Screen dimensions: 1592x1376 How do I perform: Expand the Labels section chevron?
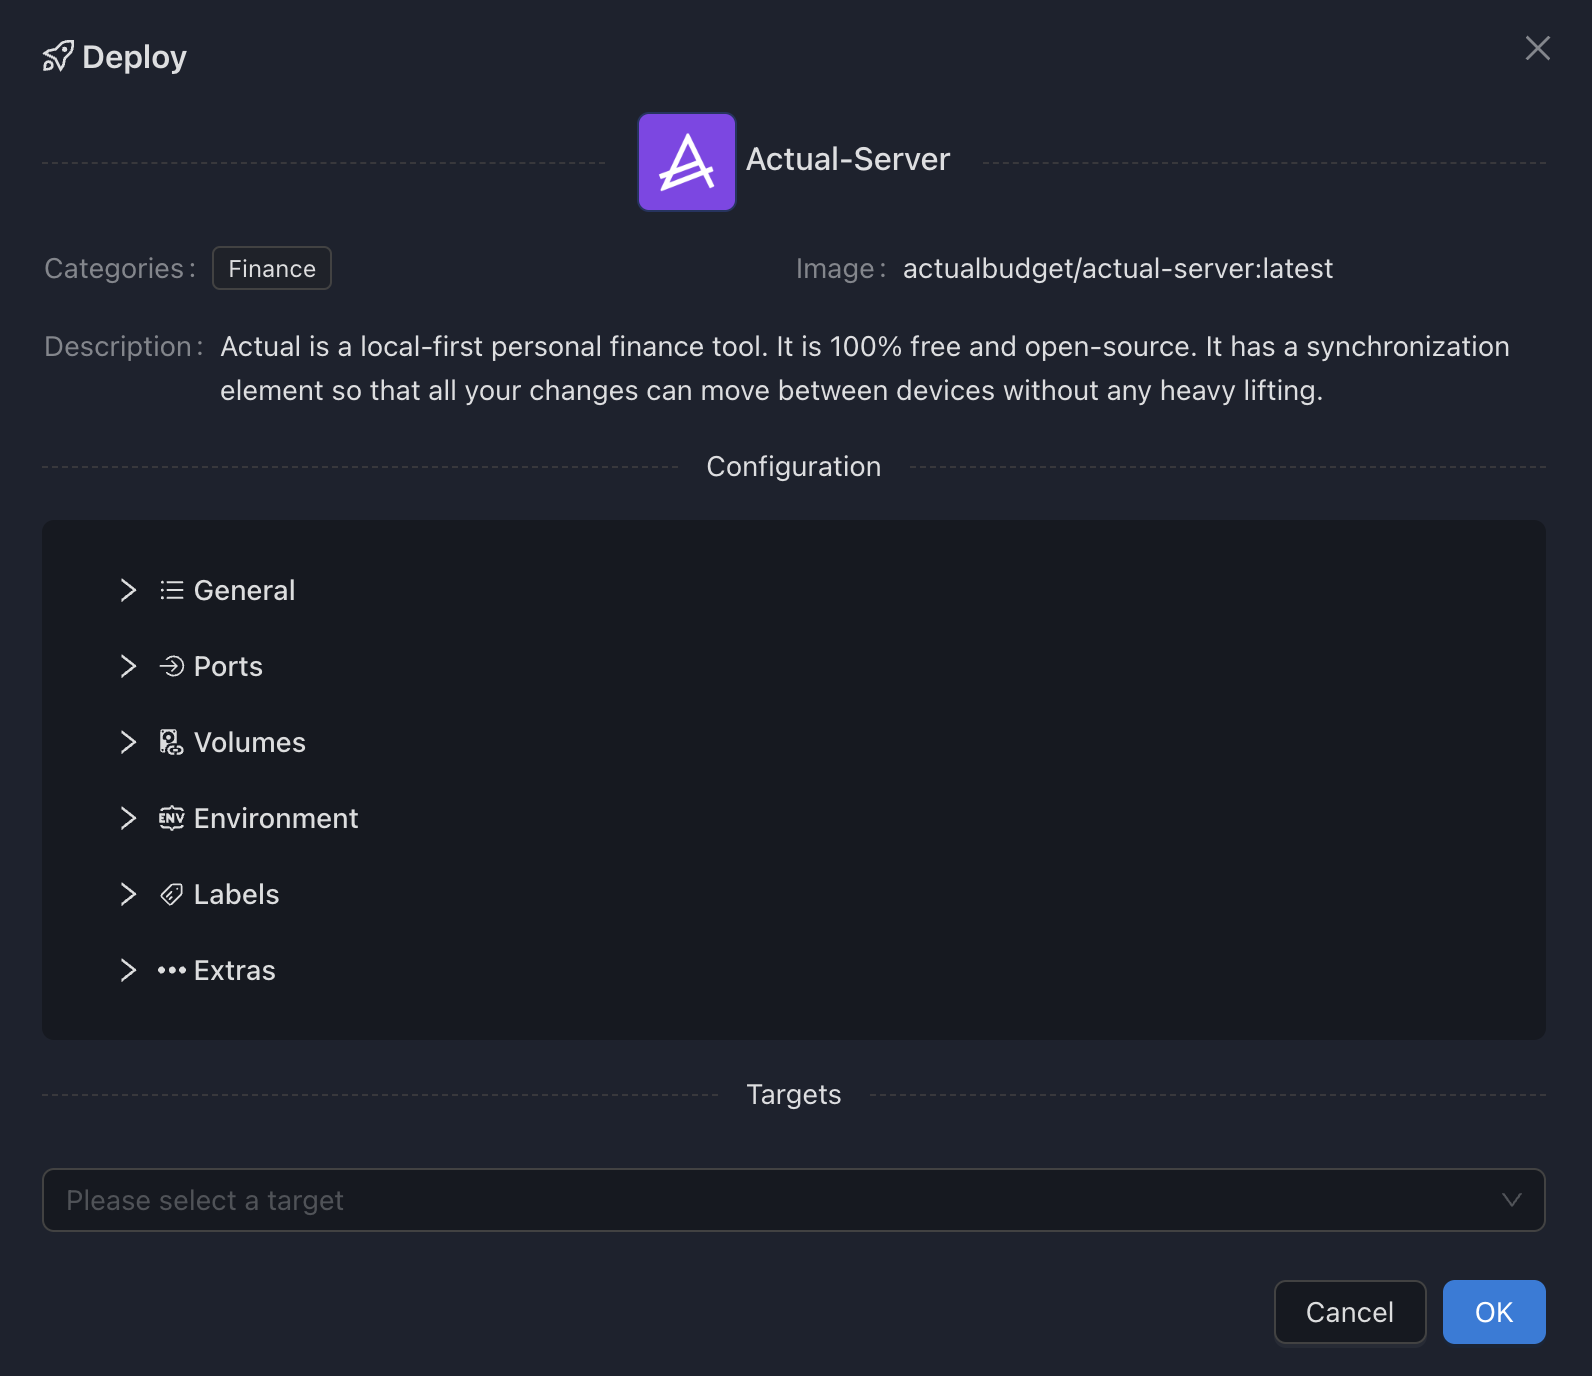[x=128, y=894]
